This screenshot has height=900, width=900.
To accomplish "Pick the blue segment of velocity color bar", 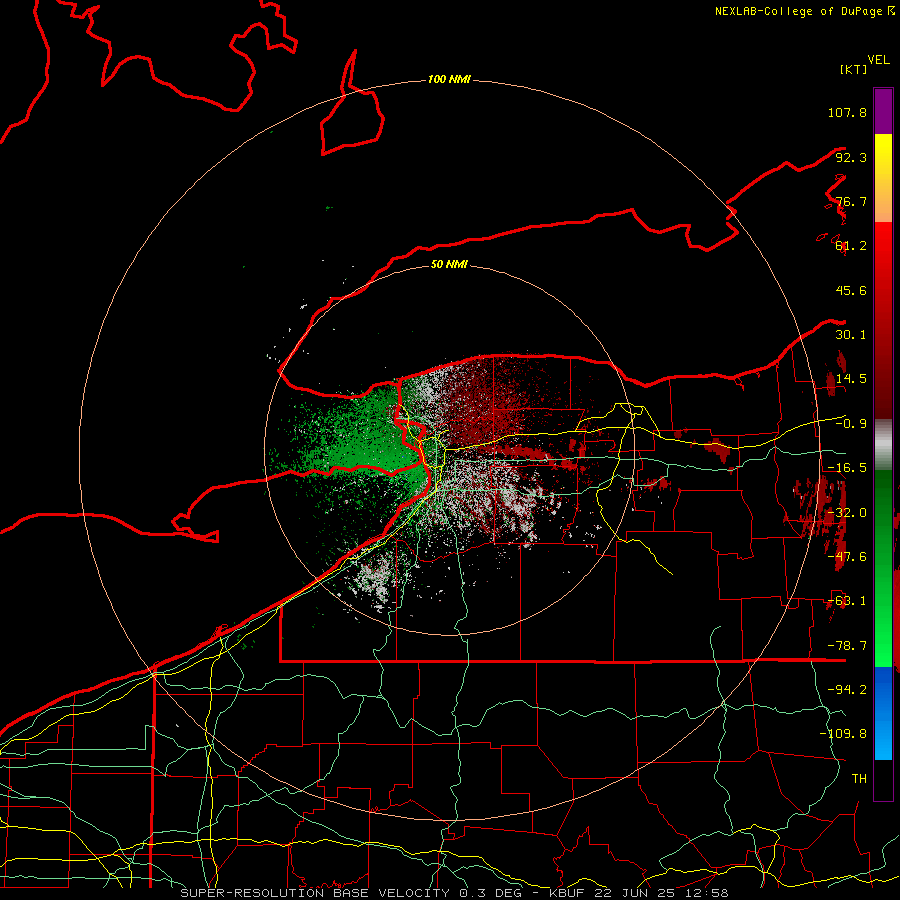I will click(x=883, y=713).
